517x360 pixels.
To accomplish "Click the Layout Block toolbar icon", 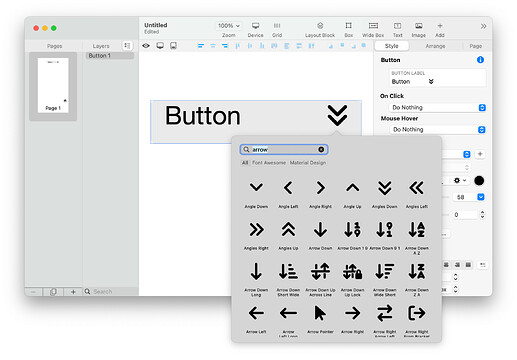I will point(320,26).
